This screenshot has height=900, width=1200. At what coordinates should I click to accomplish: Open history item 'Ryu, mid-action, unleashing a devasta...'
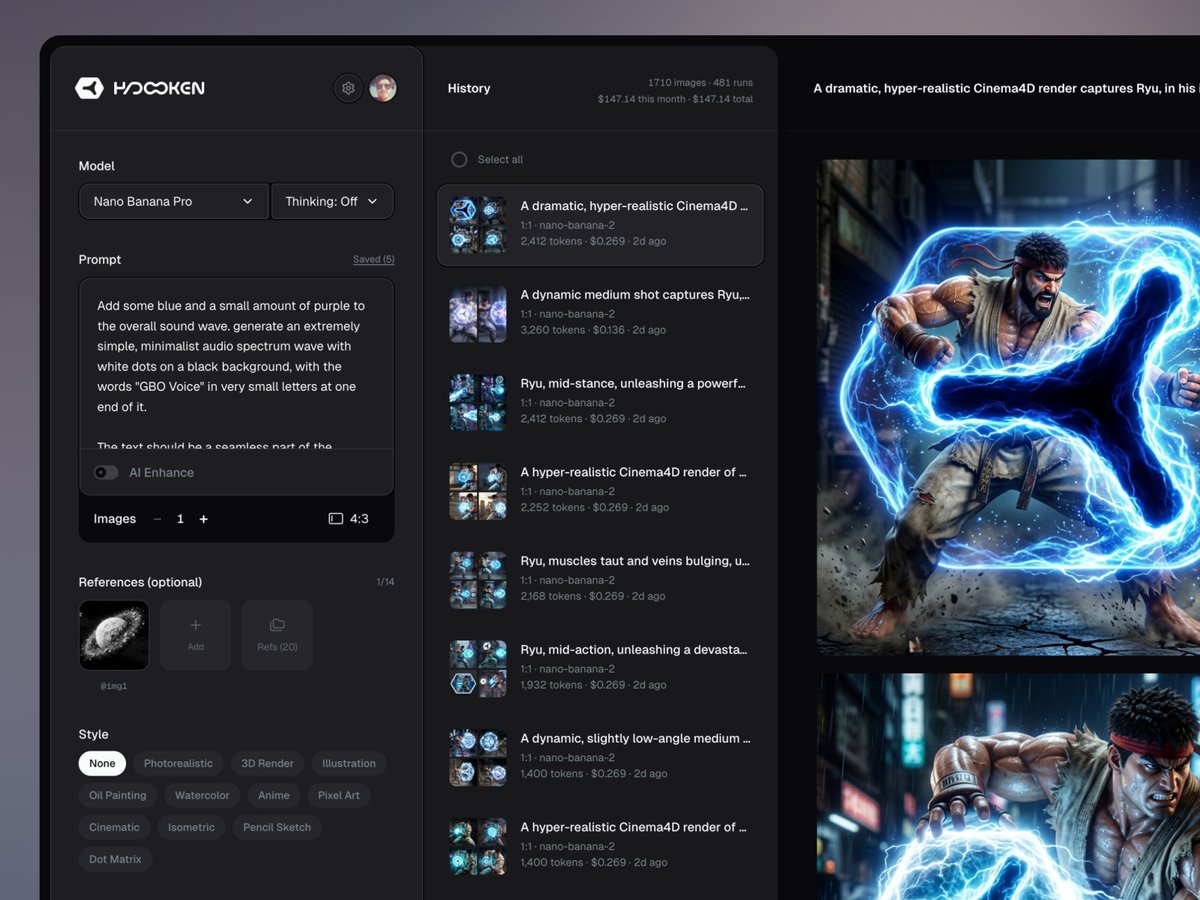tap(600, 668)
